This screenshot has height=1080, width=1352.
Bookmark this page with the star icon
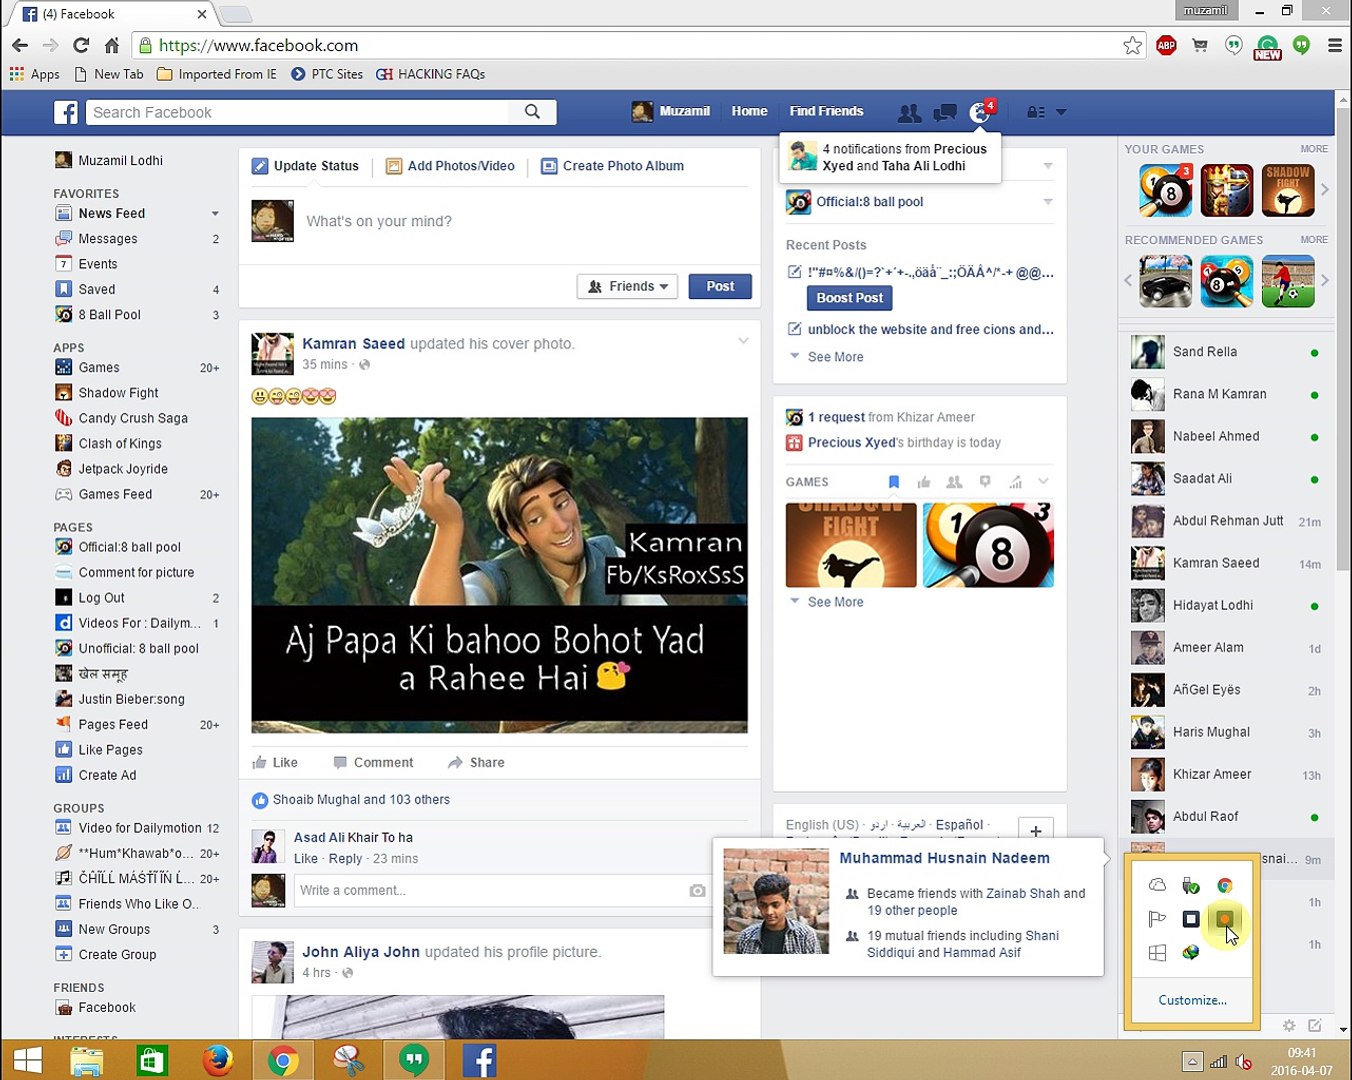point(1132,45)
